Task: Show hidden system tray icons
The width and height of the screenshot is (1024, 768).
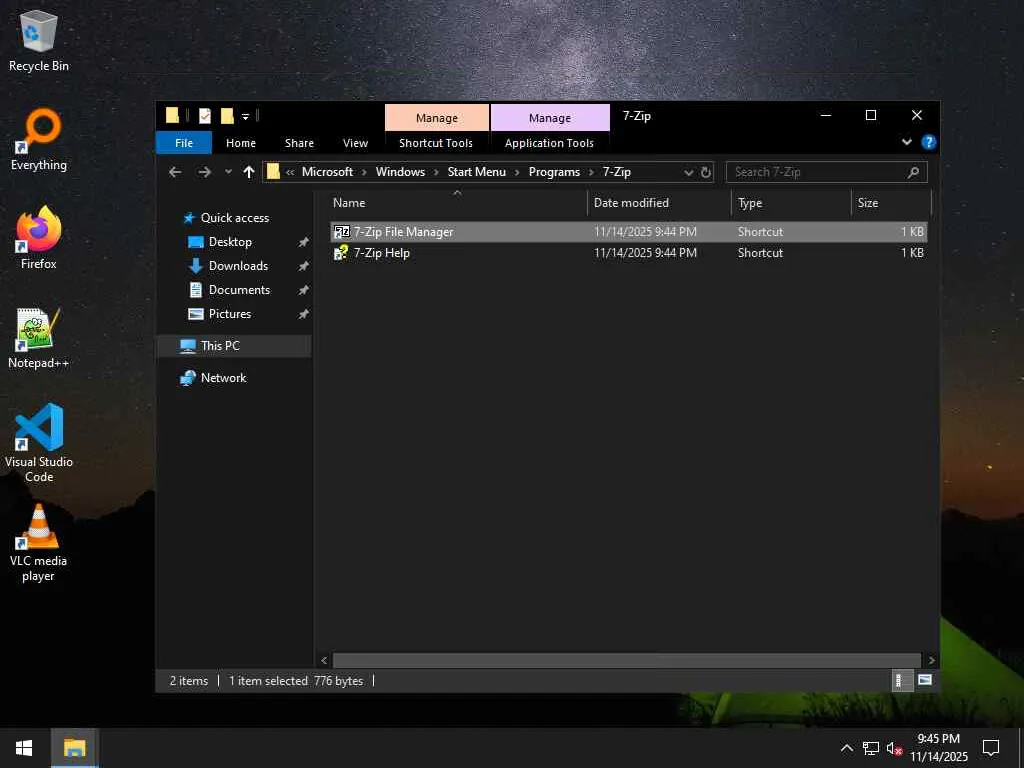Action: [846, 748]
